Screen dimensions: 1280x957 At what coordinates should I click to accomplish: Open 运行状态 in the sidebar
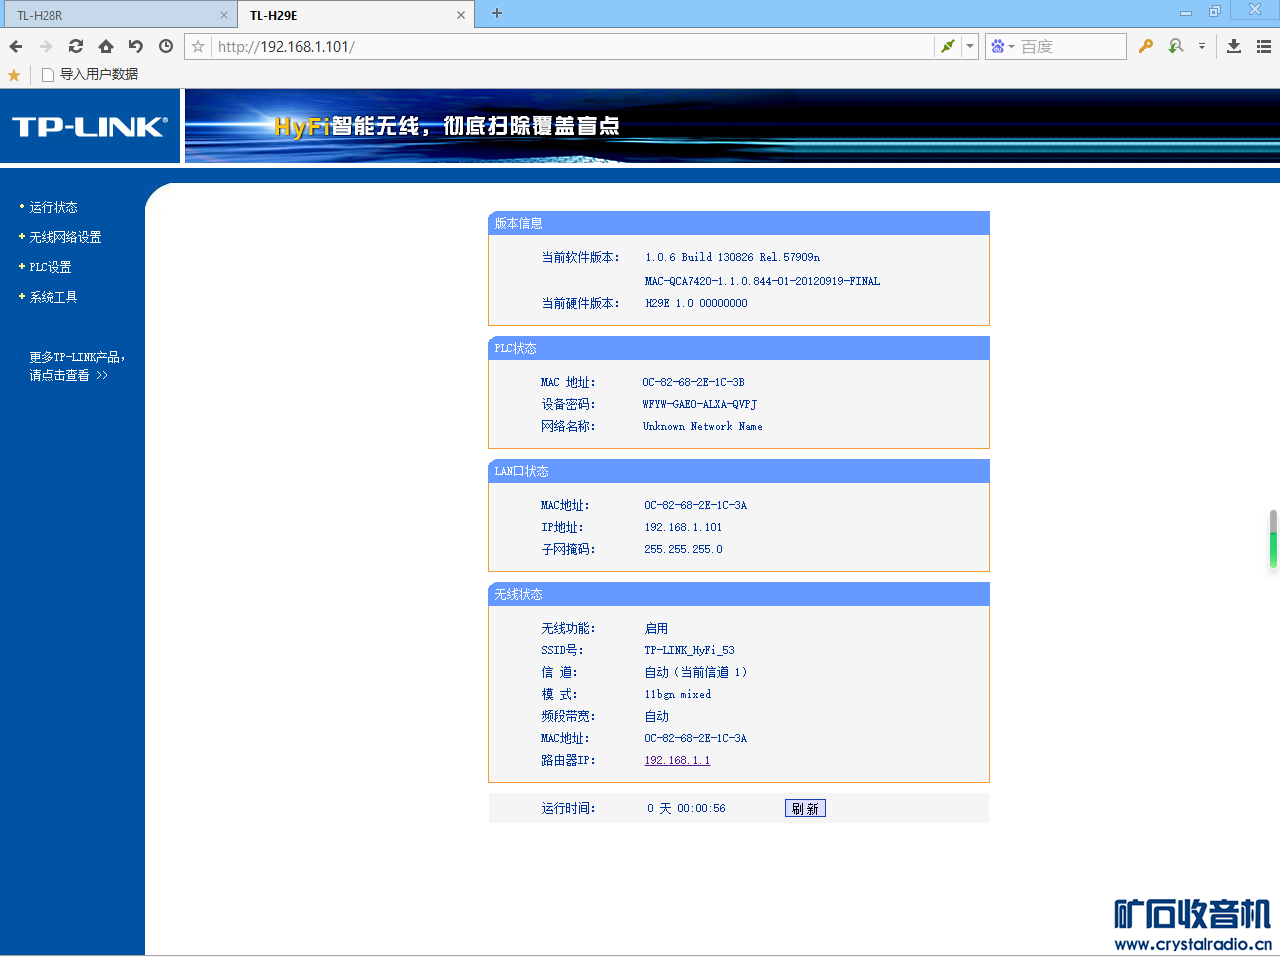click(53, 207)
